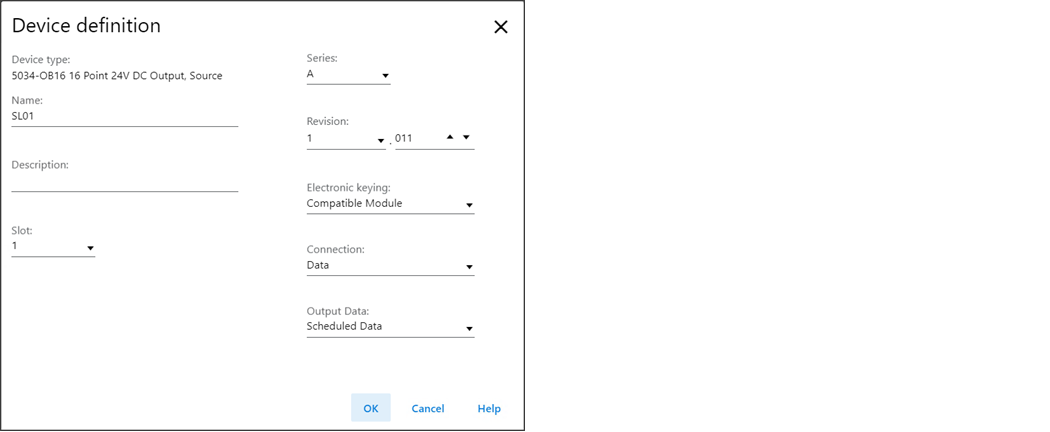Decrement minor revision with down arrow
Image resolution: width=1050 pixels, height=432 pixels.
[x=466, y=137]
